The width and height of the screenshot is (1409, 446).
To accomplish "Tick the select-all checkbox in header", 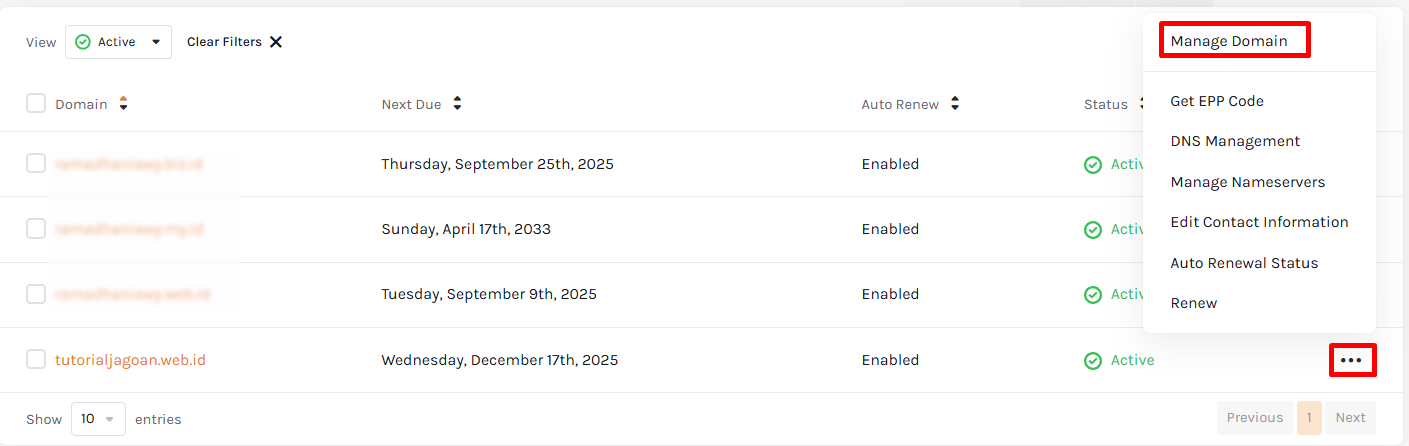I will click(x=36, y=103).
